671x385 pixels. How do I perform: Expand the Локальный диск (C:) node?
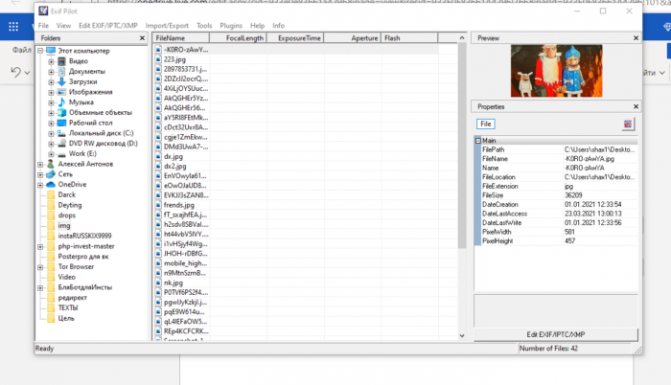51,133
